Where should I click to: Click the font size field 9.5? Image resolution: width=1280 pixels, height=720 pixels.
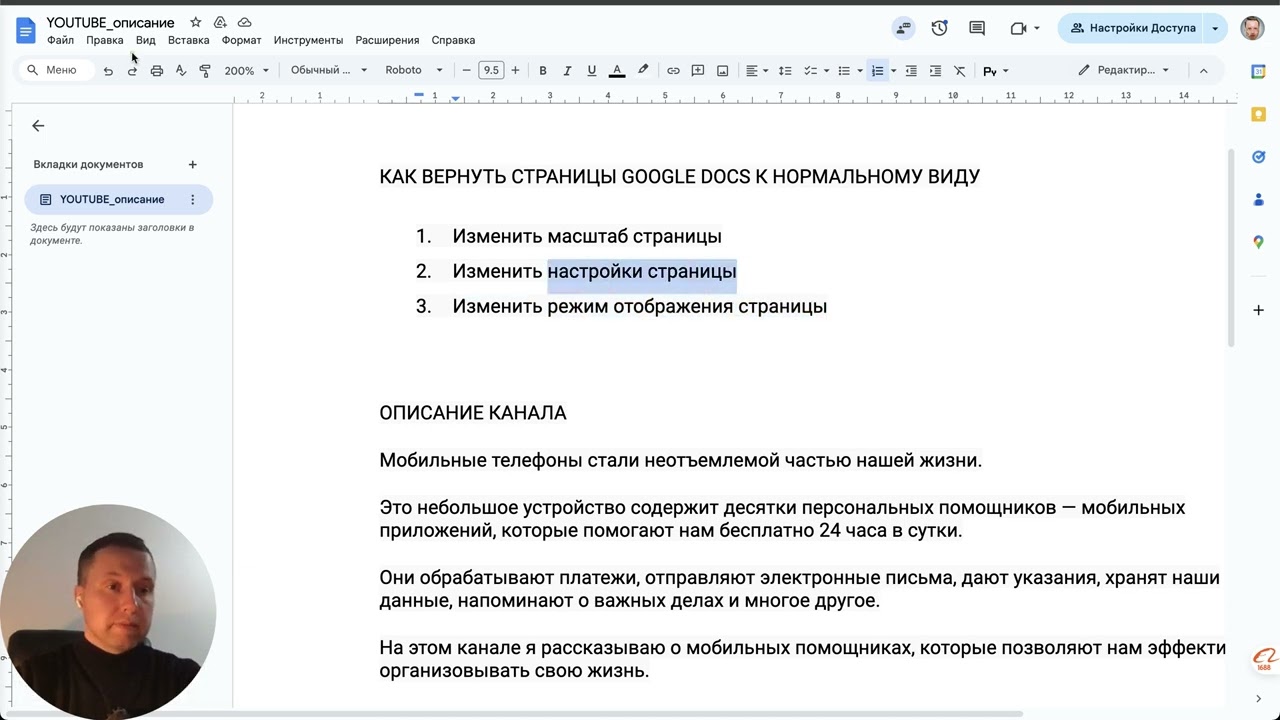click(x=490, y=71)
